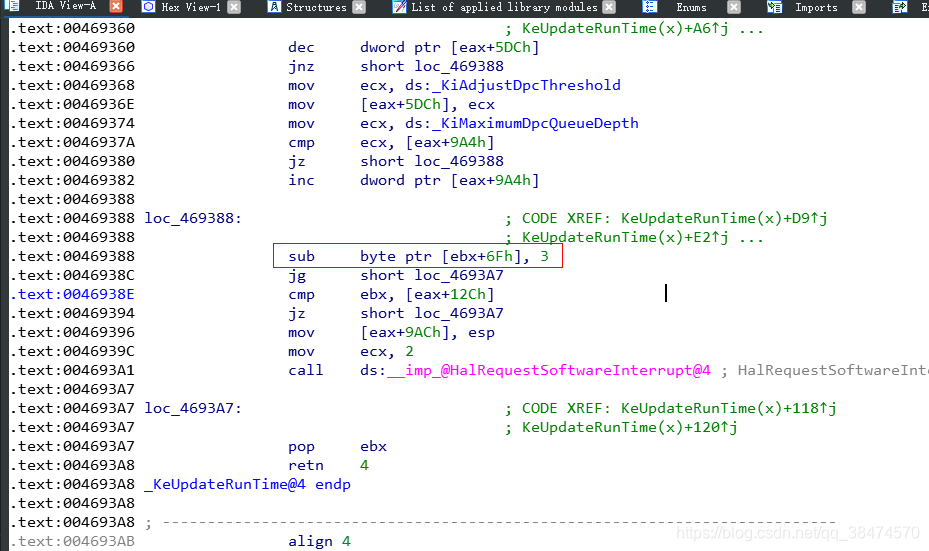Switch to the Enums tab
Viewport: 929px width, 551px height.
pyautogui.click(x=691, y=7)
